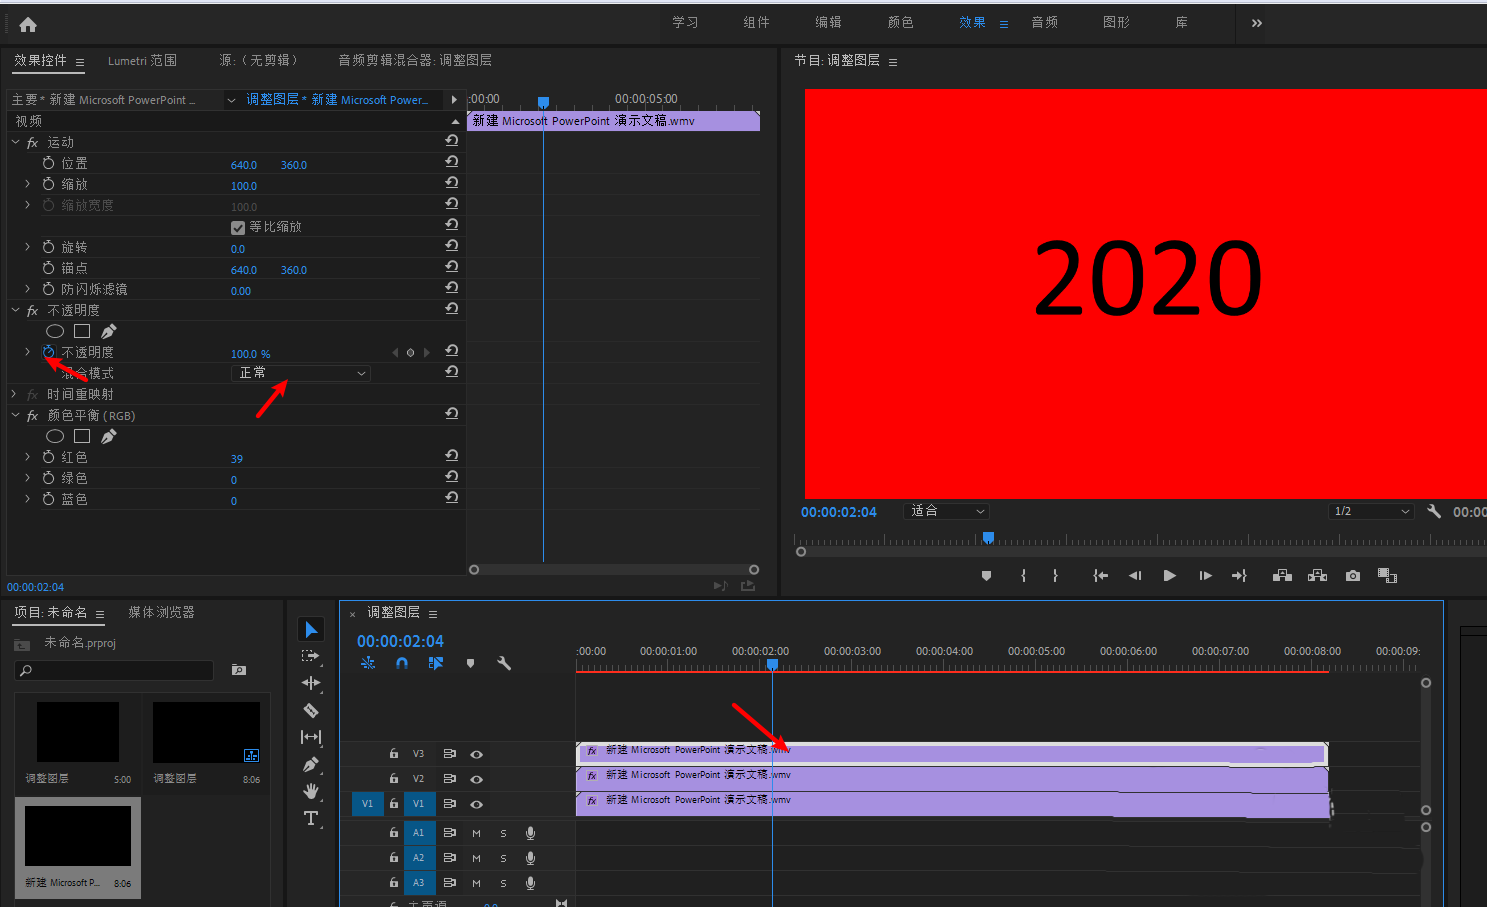Open the Program Monitor wrench settings
This screenshot has width=1487, height=907.
click(1433, 511)
